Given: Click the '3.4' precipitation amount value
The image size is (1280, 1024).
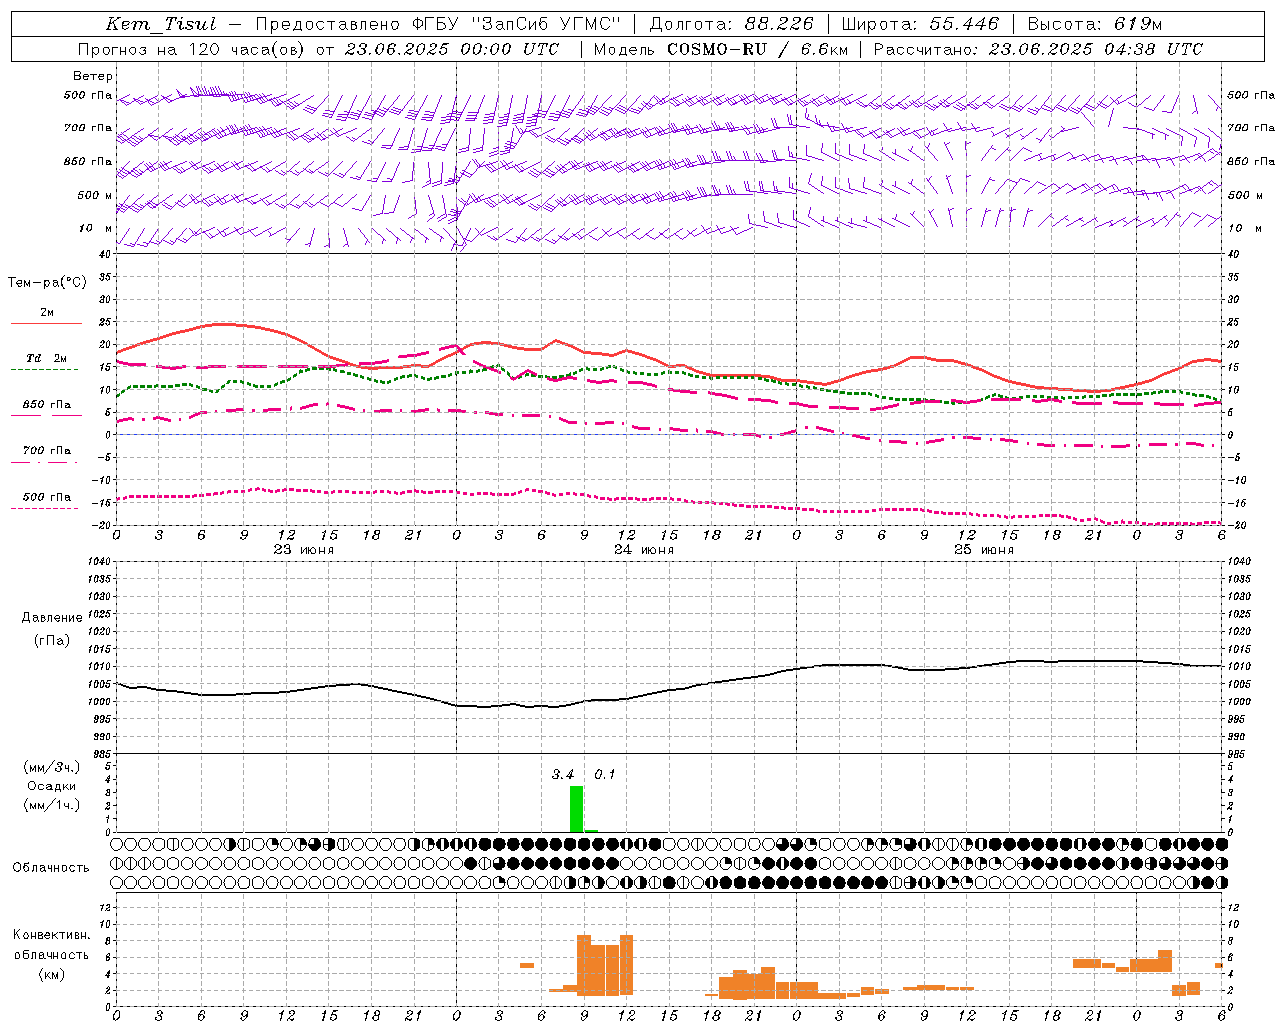Looking at the screenshot, I should click(x=563, y=774).
